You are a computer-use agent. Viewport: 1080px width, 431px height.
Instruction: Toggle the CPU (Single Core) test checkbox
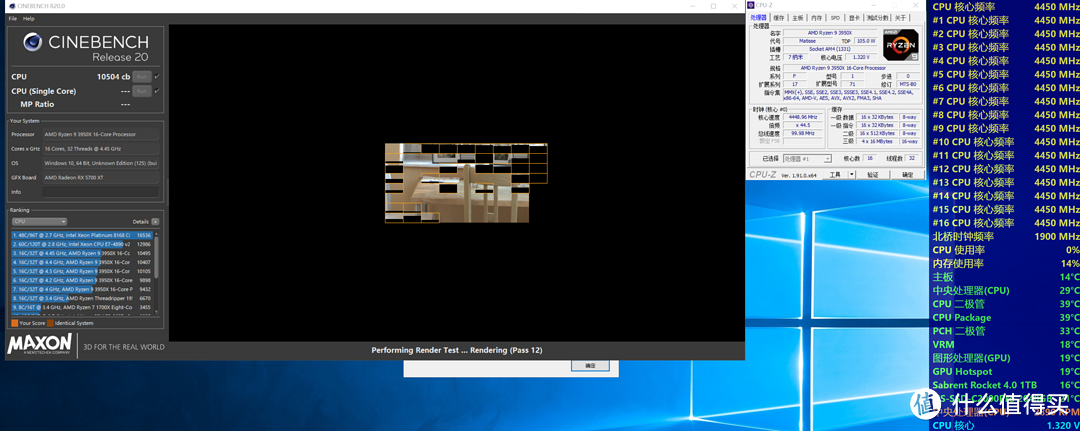coord(157,91)
